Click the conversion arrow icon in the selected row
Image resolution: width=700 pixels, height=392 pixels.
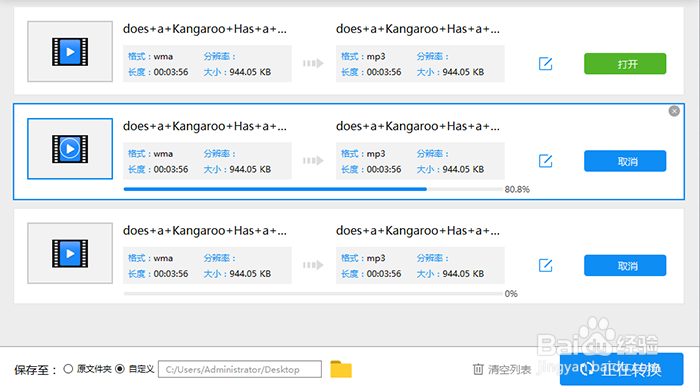pyautogui.click(x=313, y=161)
